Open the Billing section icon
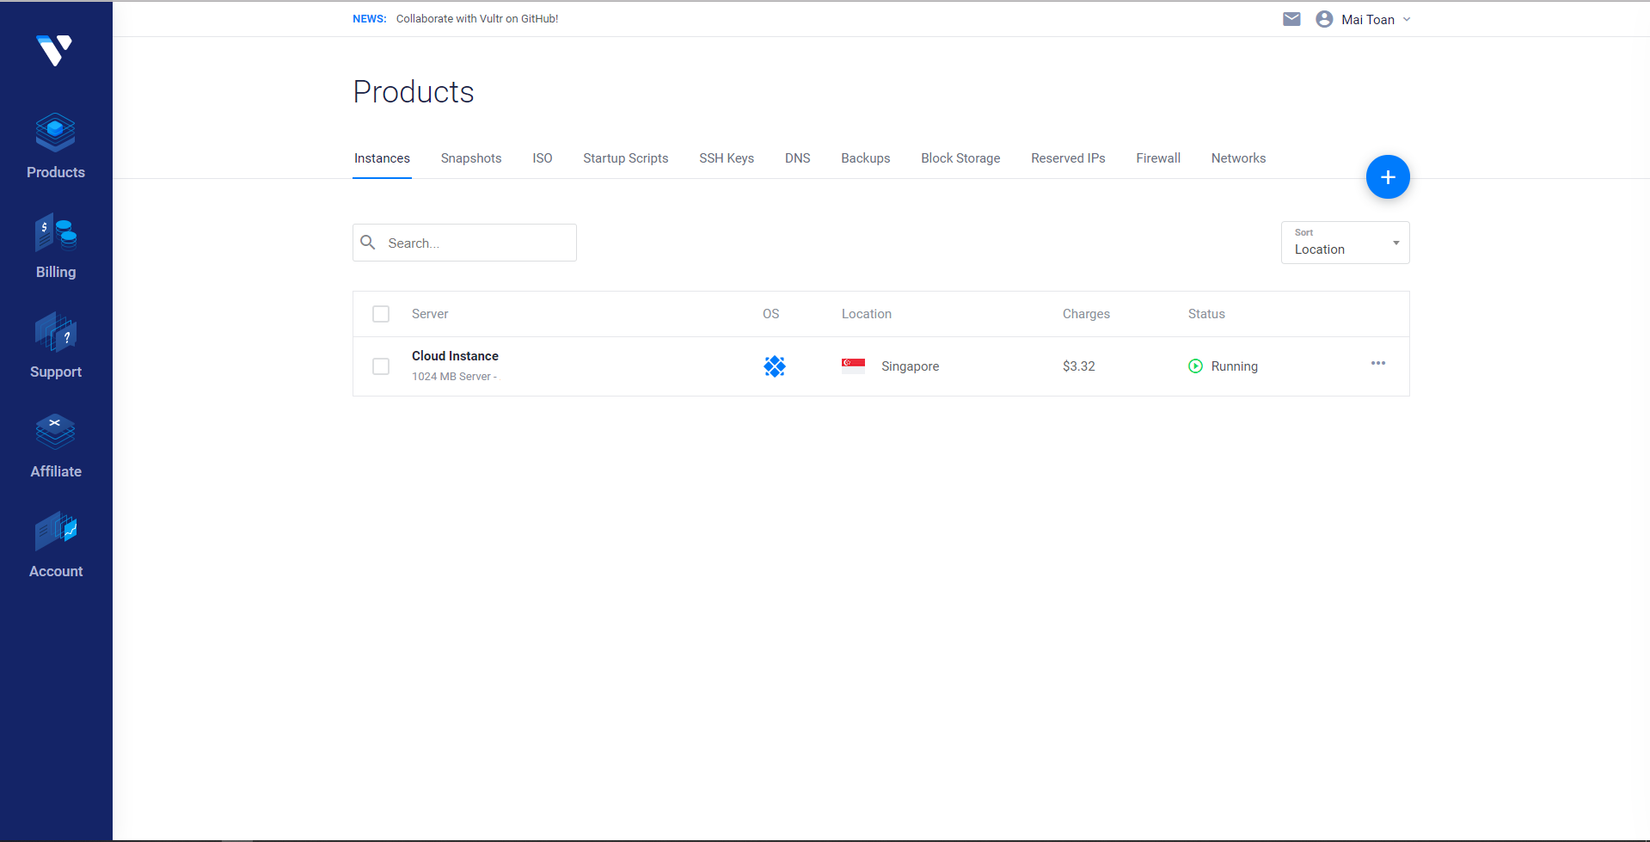Viewport: 1650px width, 842px height. (56, 234)
